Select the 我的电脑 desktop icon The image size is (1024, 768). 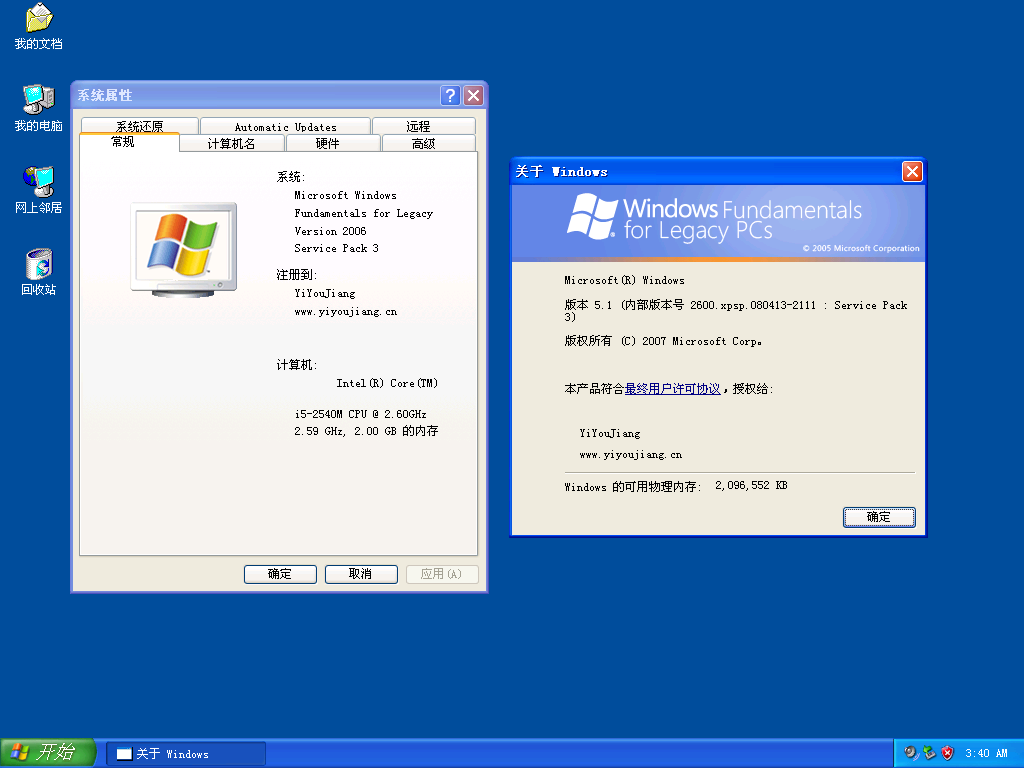39,108
